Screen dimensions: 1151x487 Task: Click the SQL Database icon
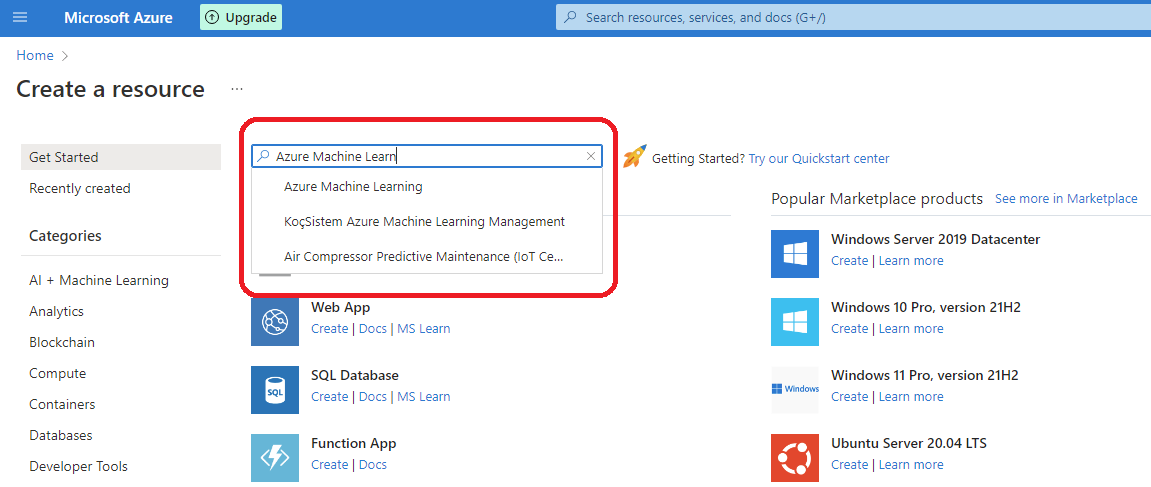point(275,390)
